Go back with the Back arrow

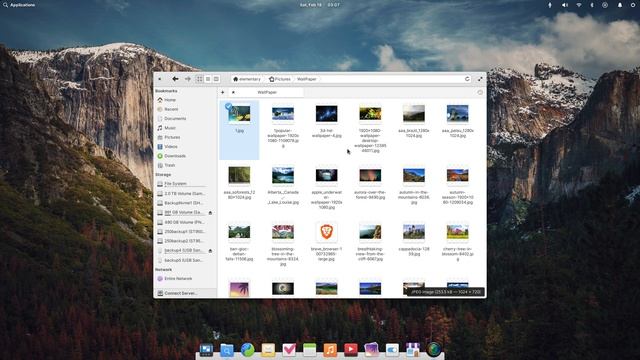175,79
